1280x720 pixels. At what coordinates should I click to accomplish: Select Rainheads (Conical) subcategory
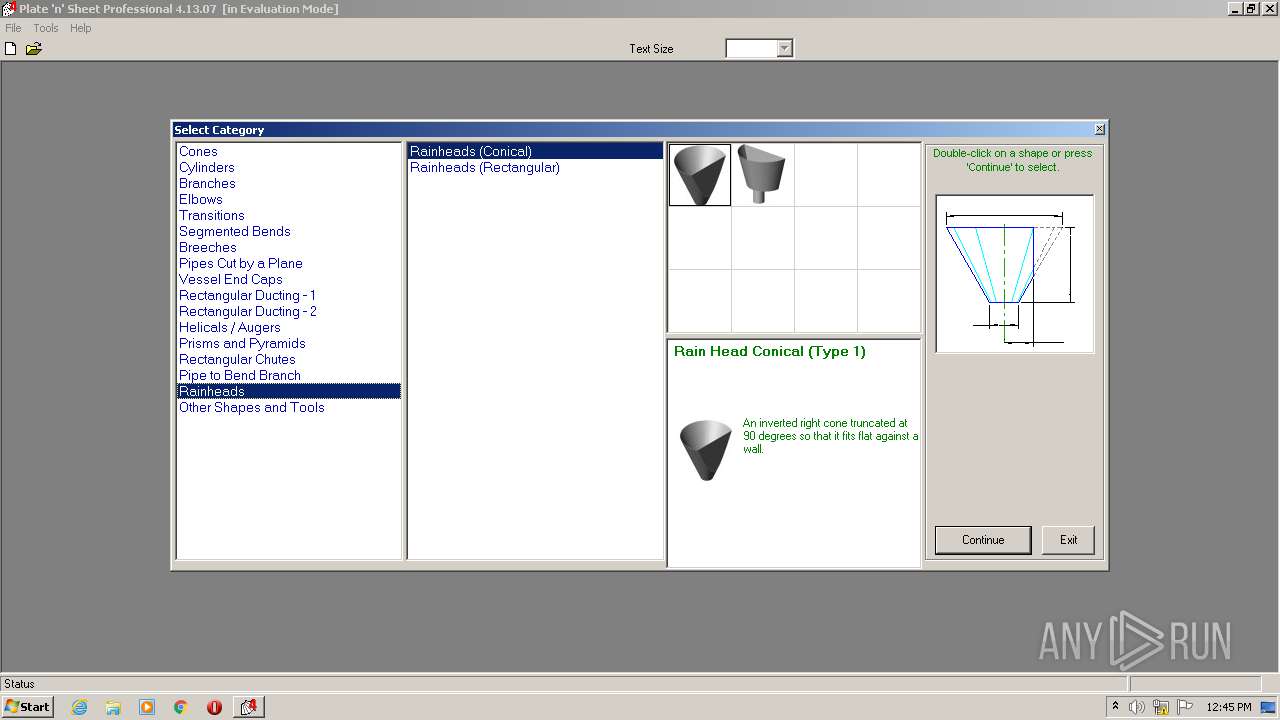pos(535,151)
